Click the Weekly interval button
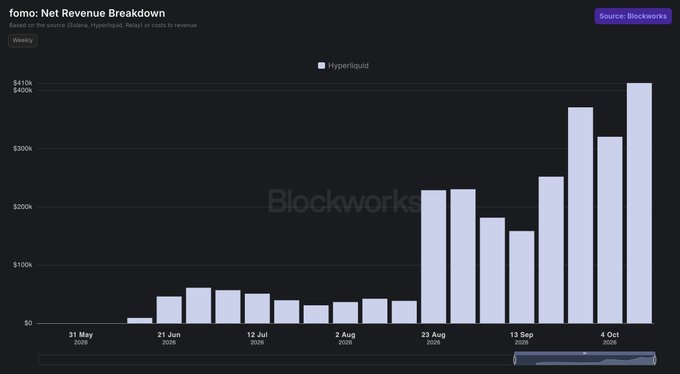Screen dimensions: 680x374 23,40
